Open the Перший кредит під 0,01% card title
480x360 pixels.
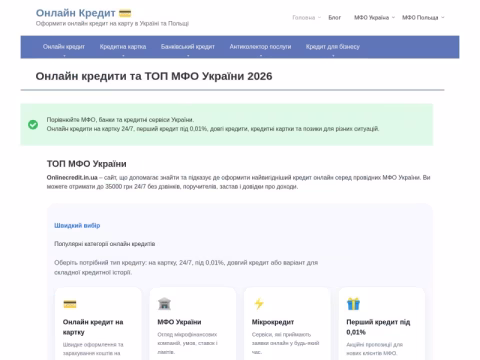click(378, 327)
